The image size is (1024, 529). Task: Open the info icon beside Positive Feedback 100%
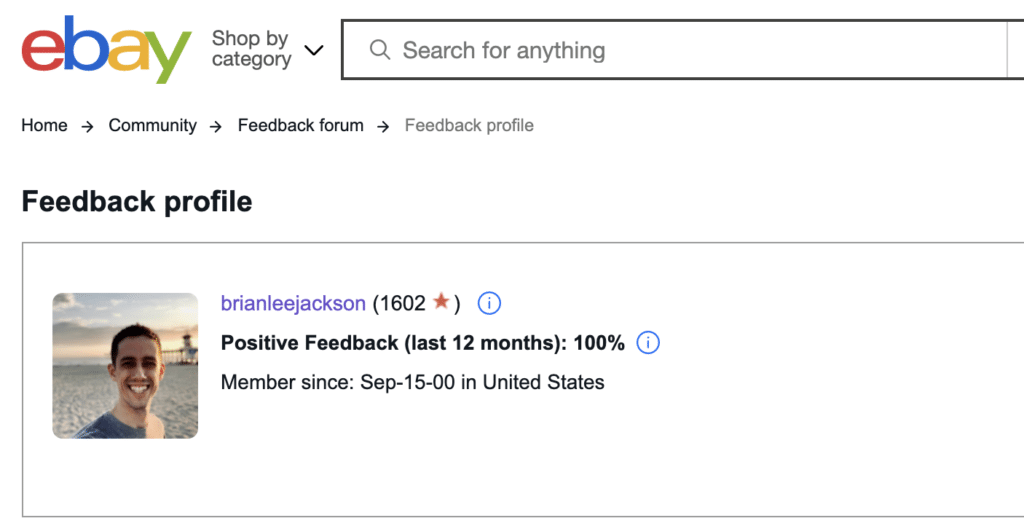tap(648, 343)
